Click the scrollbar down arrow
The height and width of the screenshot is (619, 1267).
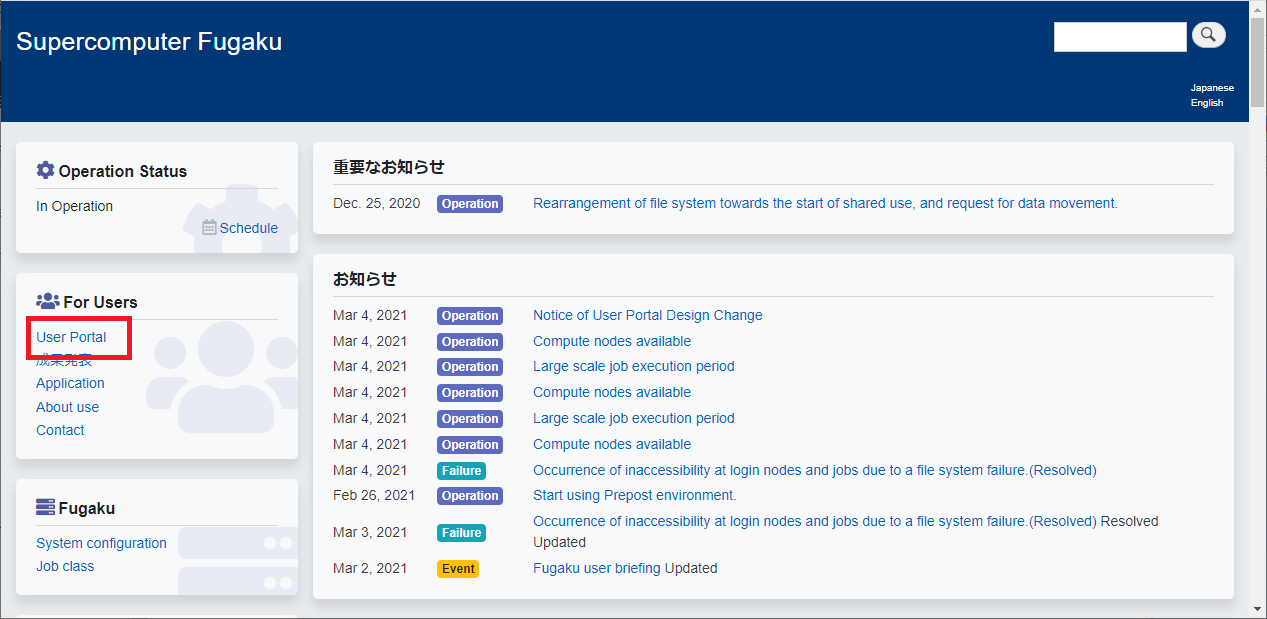coord(1257,608)
